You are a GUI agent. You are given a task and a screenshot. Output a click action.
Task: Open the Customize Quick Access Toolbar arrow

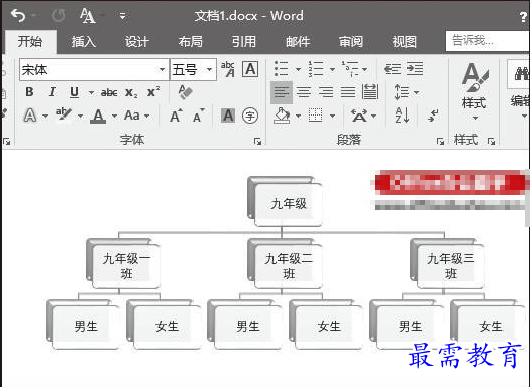pos(122,16)
